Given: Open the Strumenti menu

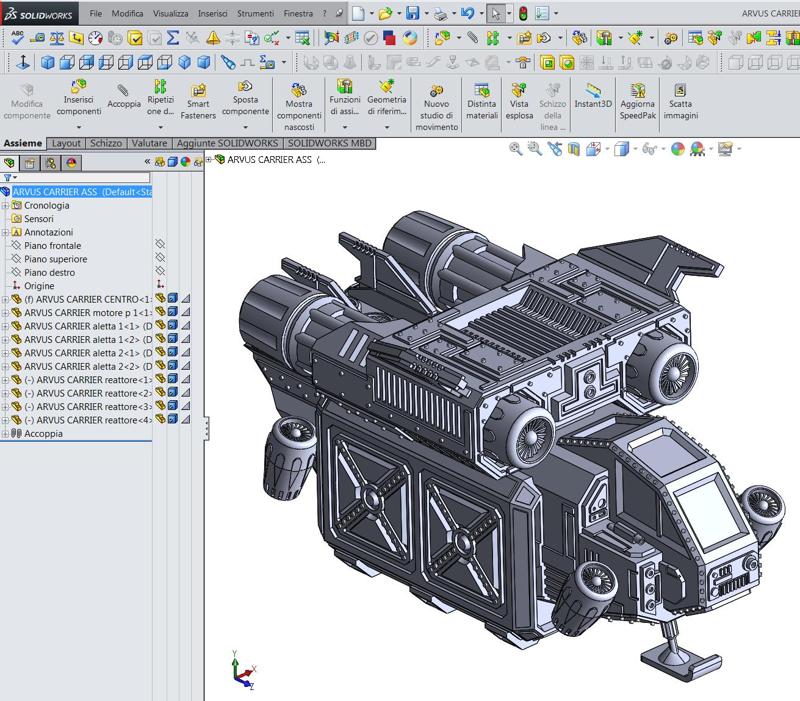Looking at the screenshot, I should (254, 15).
